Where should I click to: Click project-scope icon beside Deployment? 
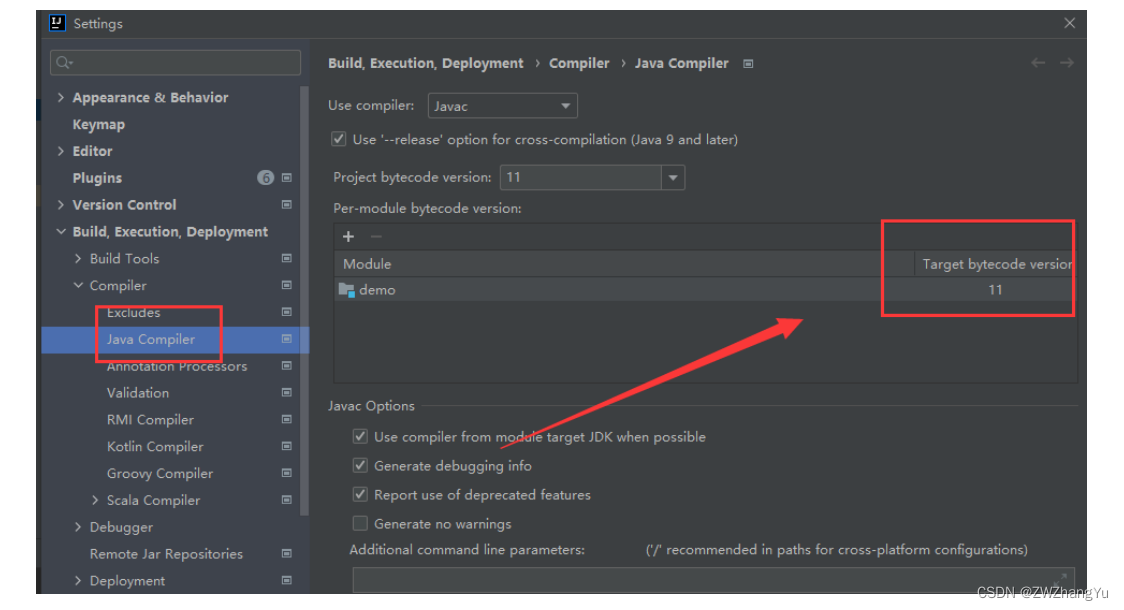click(x=287, y=581)
